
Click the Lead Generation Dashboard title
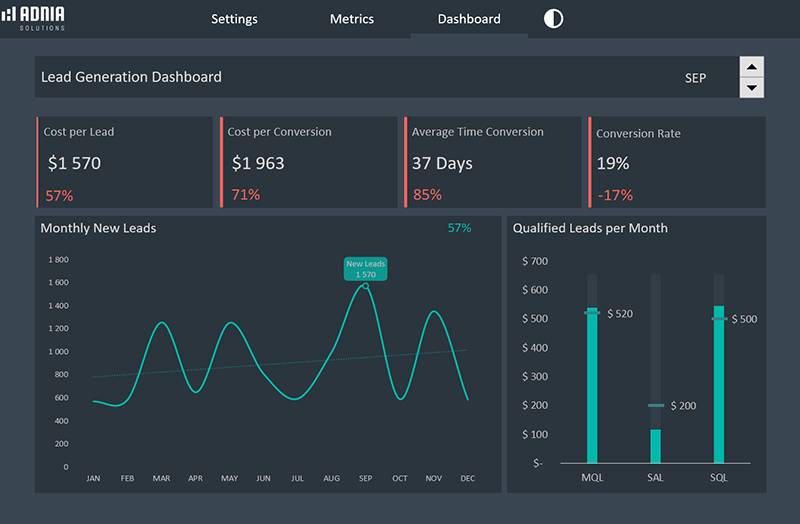(131, 77)
